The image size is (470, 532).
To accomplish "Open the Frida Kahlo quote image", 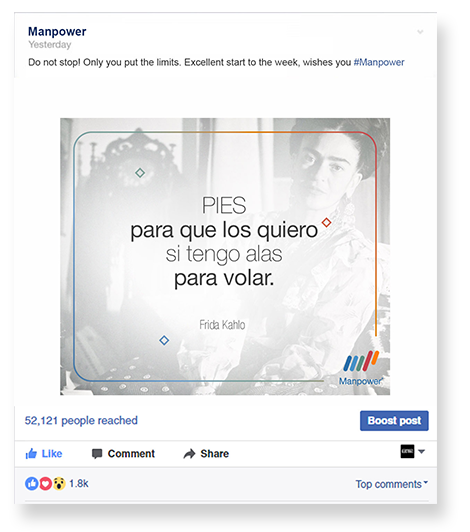I will [x=225, y=256].
